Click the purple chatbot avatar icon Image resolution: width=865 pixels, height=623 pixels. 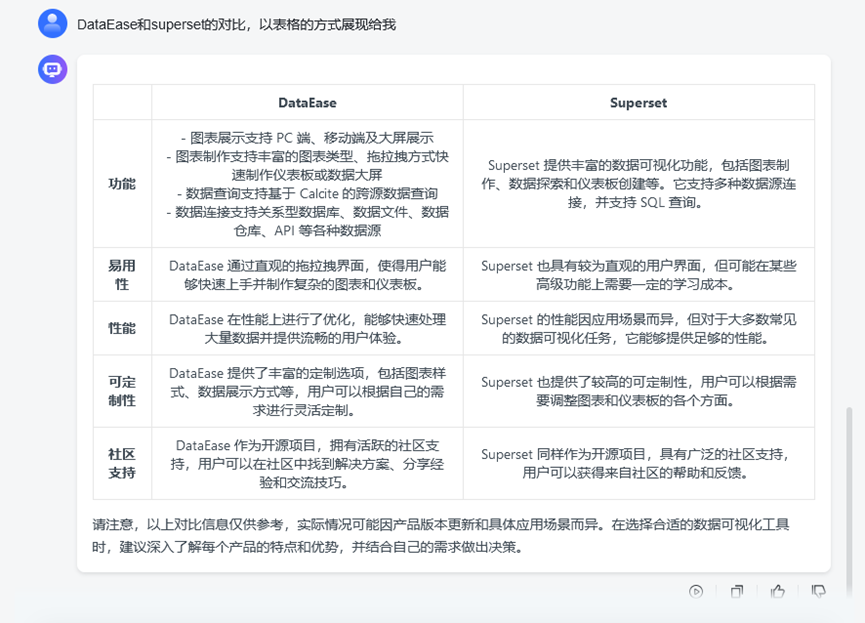tap(52, 70)
